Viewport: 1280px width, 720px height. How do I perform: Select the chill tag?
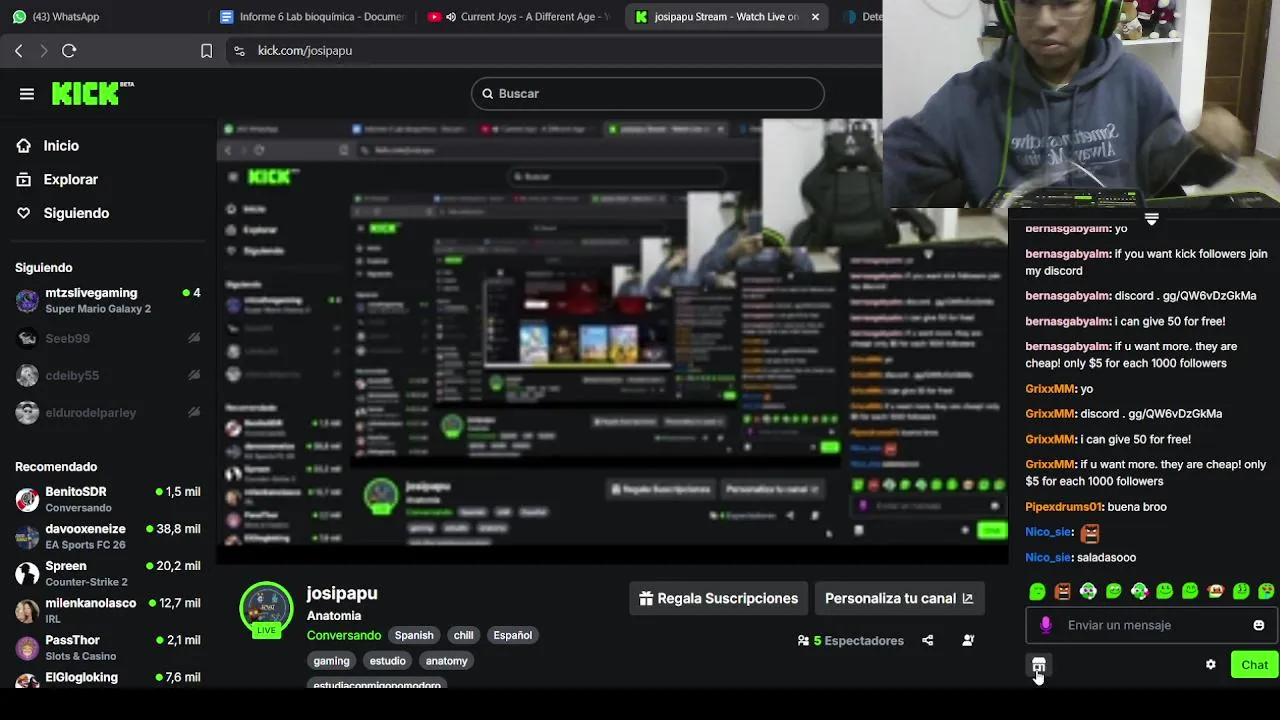coord(463,635)
